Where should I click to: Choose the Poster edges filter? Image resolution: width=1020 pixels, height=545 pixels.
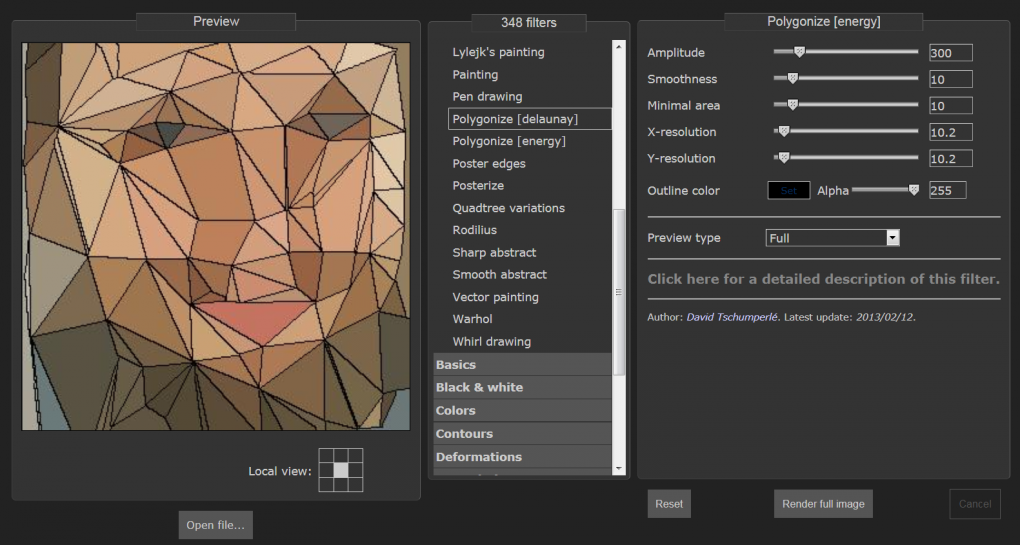coord(489,164)
